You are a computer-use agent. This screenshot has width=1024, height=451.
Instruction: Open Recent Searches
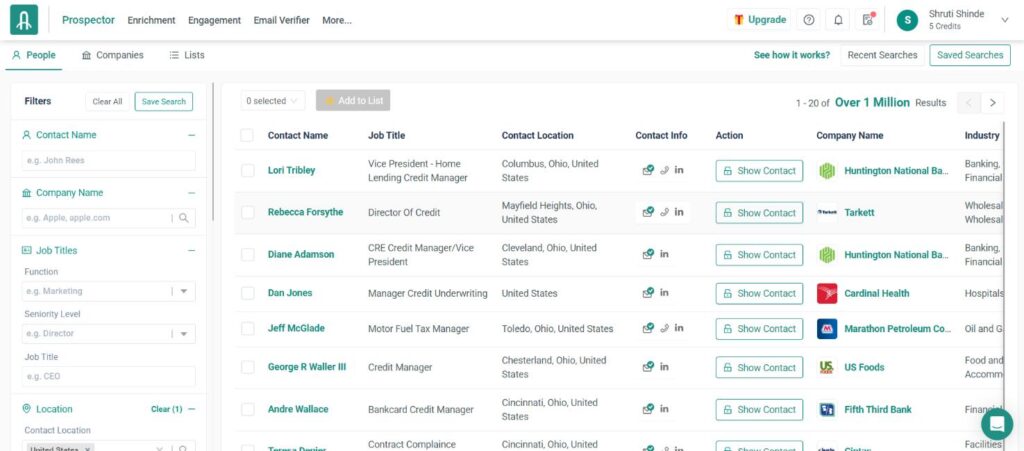click(x=882, y=55)
